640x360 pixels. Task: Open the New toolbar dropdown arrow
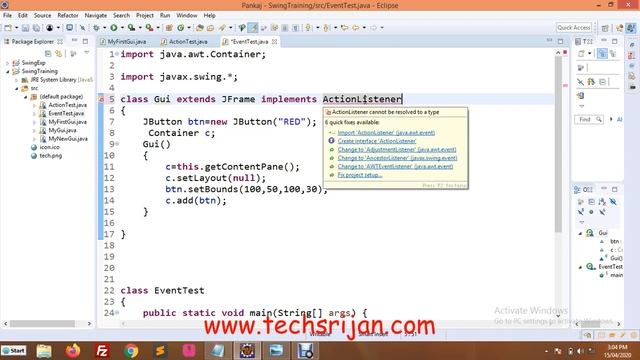pos(17,28)
